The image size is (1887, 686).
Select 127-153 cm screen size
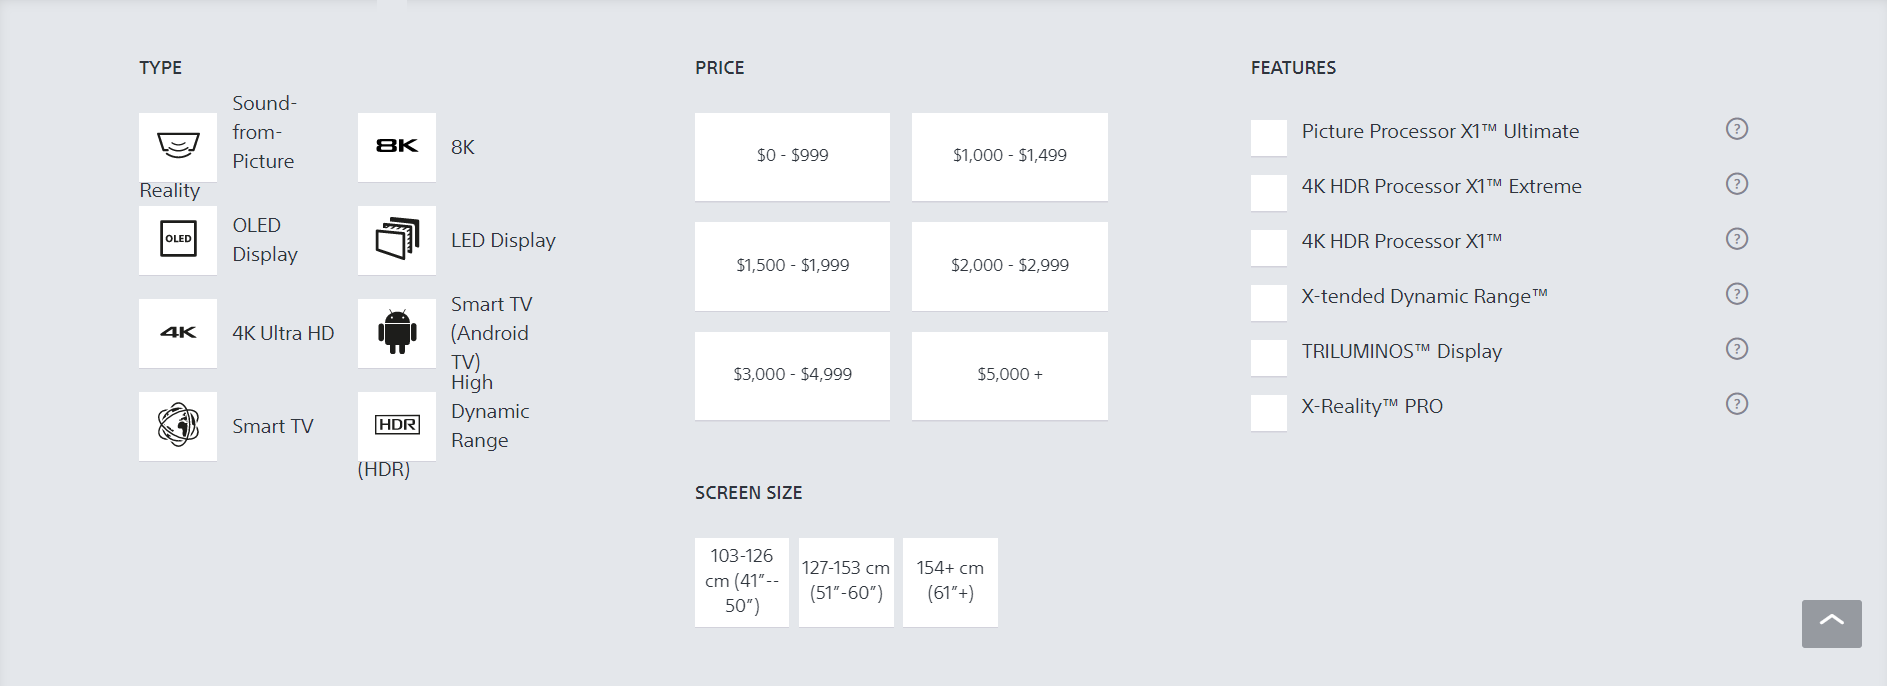coord(846,582)
